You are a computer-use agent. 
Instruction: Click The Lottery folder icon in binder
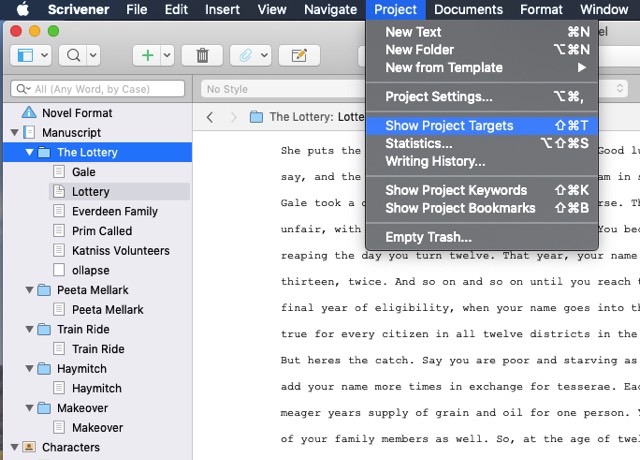tap(44, 152)
